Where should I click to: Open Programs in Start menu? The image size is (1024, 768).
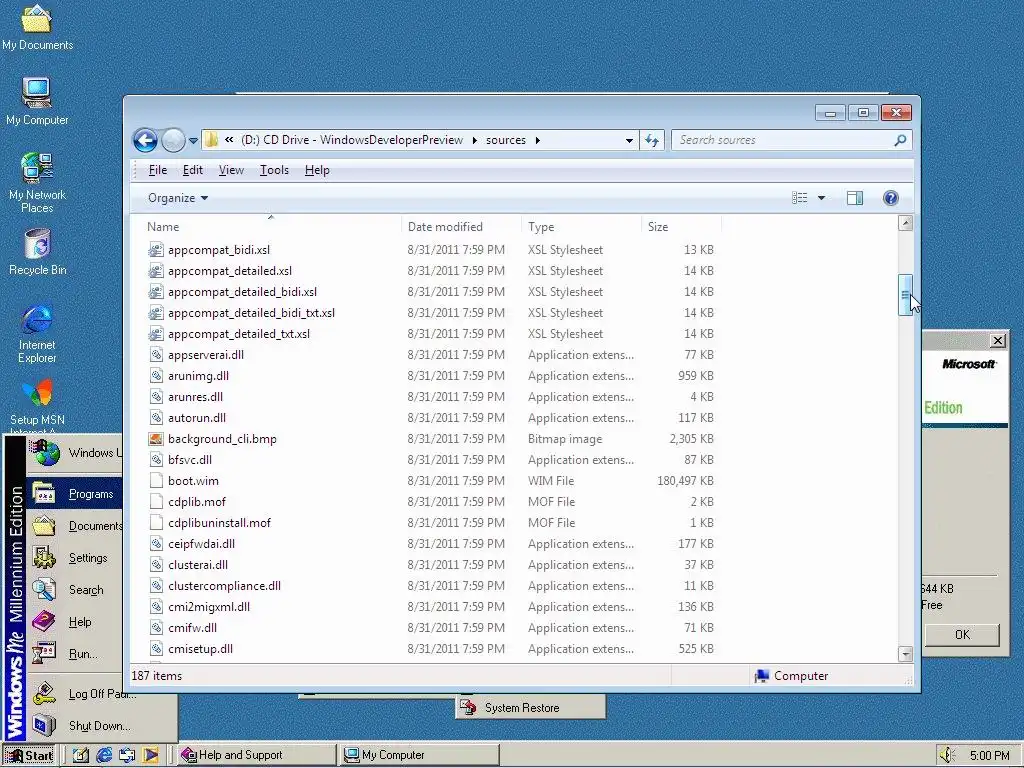pos(74,494)
